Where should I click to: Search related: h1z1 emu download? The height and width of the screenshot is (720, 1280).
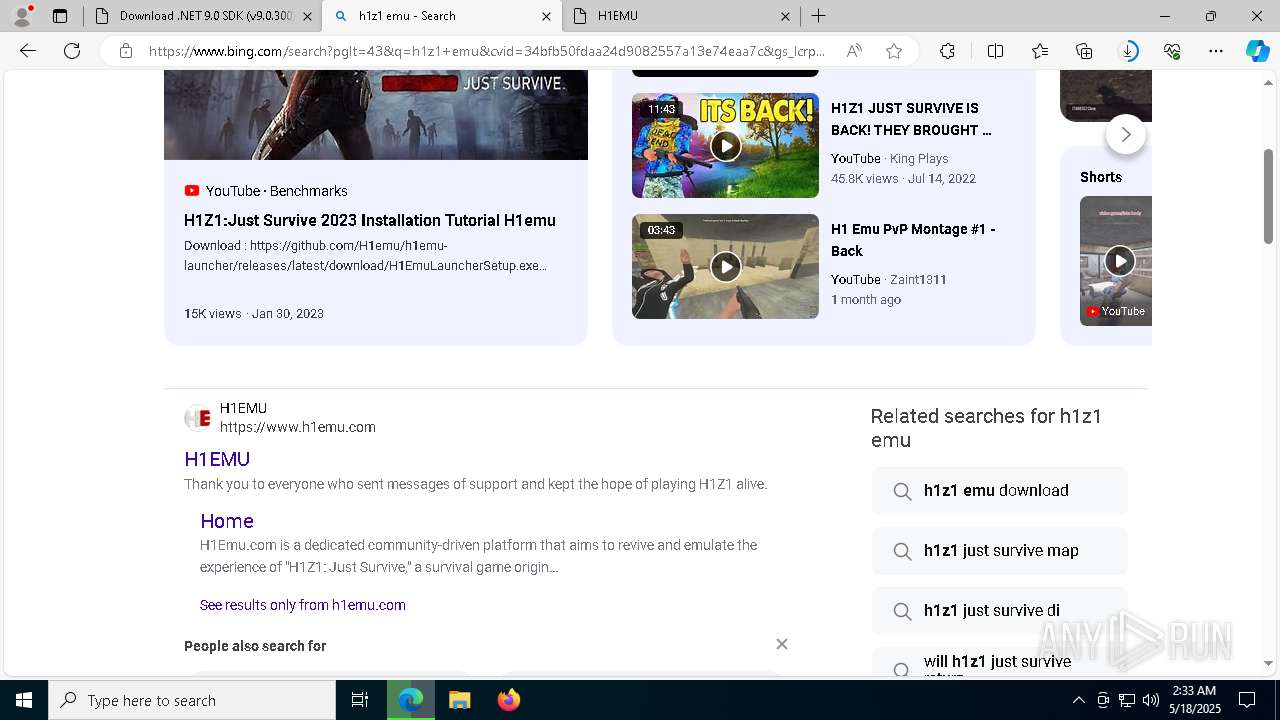[1000, 491]
